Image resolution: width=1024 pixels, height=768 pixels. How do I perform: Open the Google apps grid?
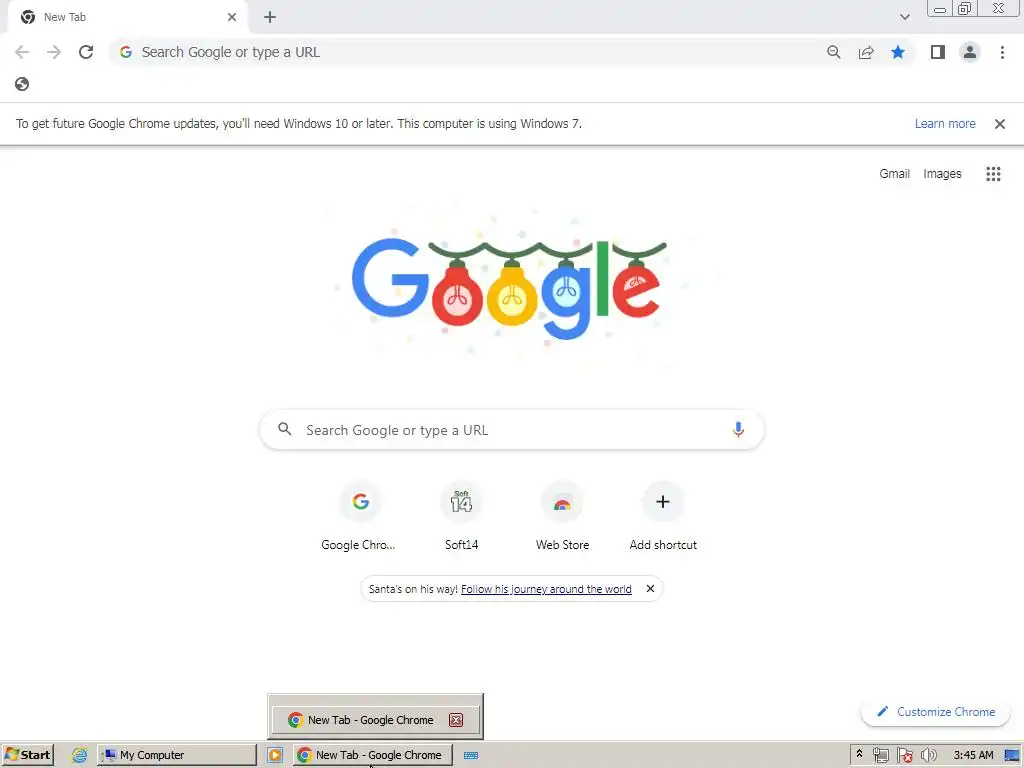993,174
